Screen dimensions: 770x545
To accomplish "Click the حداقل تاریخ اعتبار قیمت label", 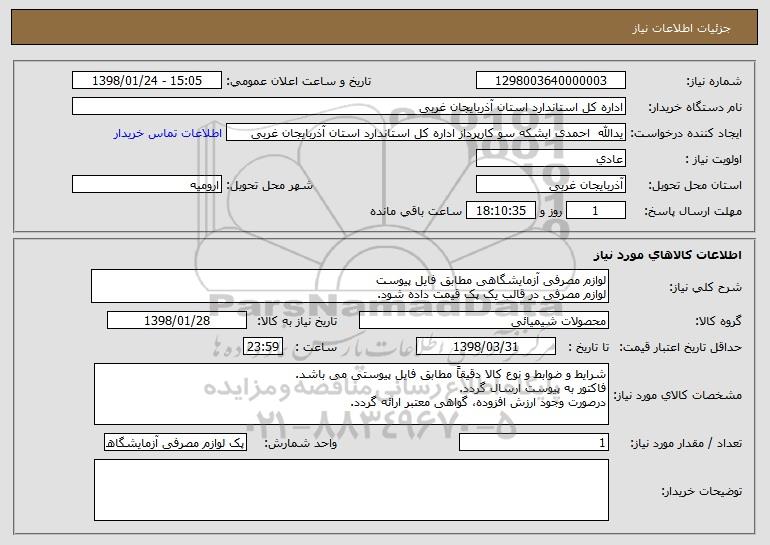I will pos(681,347).
